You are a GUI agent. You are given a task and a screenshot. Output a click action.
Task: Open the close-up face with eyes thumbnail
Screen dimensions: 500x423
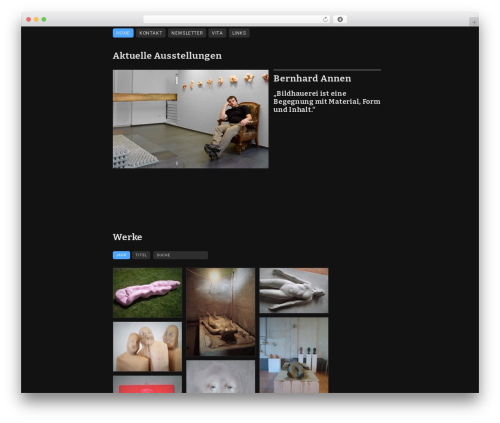click(221, 376)
